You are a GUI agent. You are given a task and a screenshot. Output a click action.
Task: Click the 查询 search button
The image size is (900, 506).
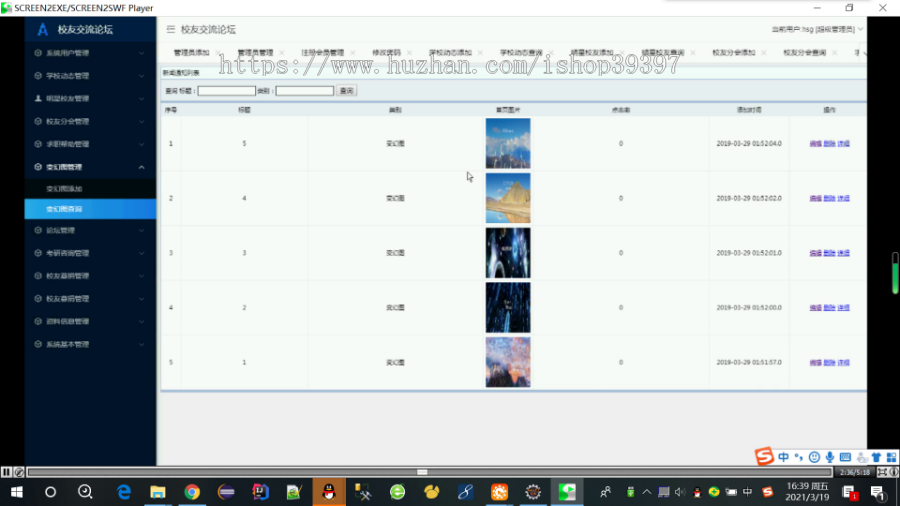coord(347,91)
